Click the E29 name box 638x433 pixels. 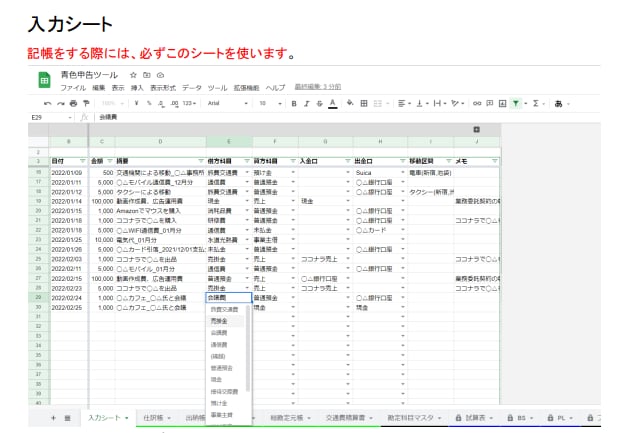pos(51,117)
